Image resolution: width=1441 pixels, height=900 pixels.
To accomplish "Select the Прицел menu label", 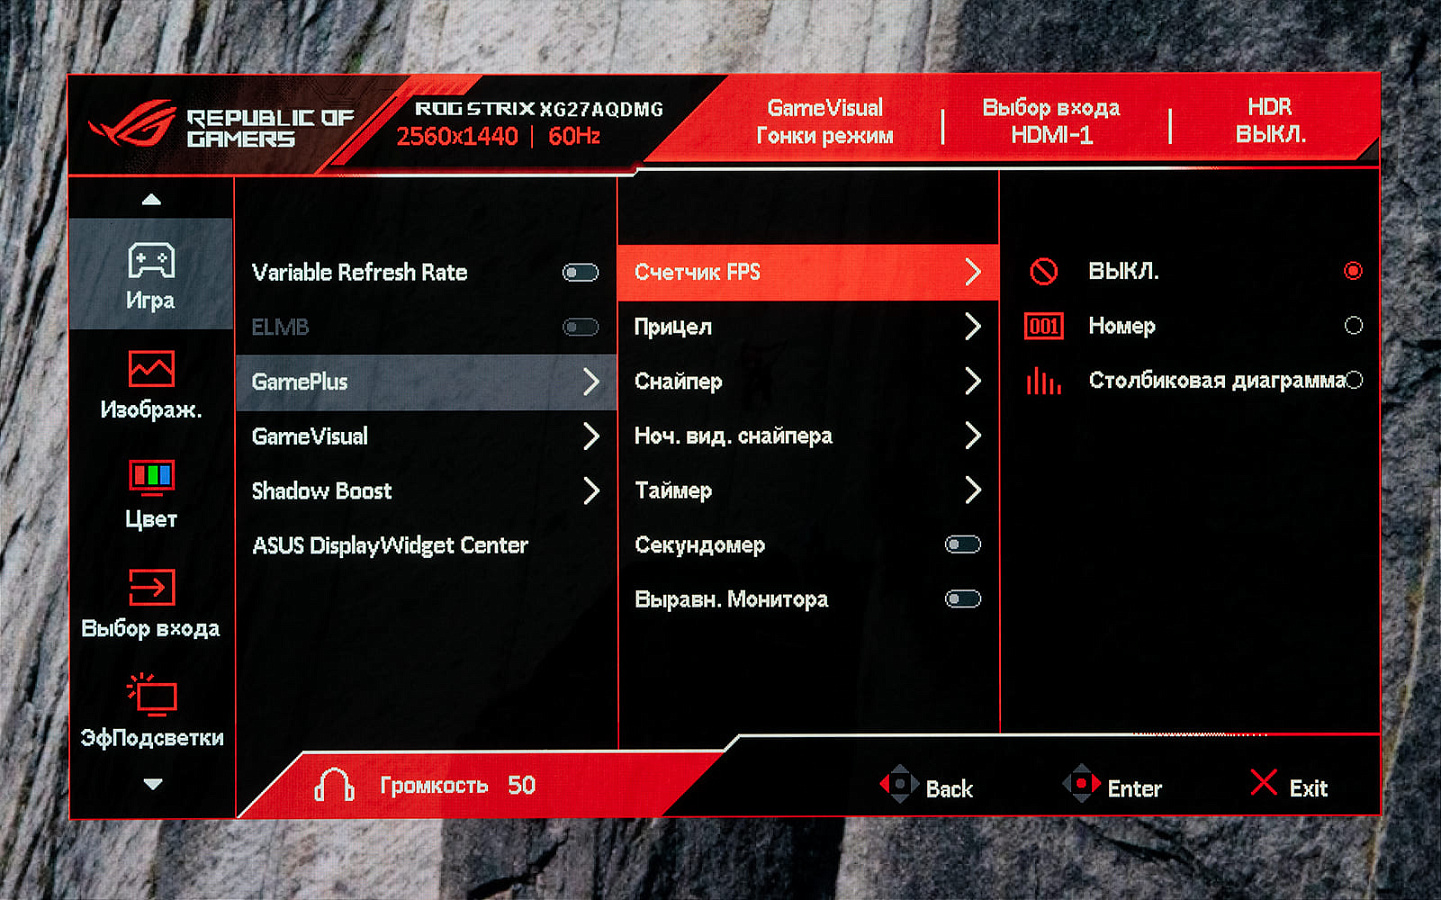I will click(x=673, y=327).
